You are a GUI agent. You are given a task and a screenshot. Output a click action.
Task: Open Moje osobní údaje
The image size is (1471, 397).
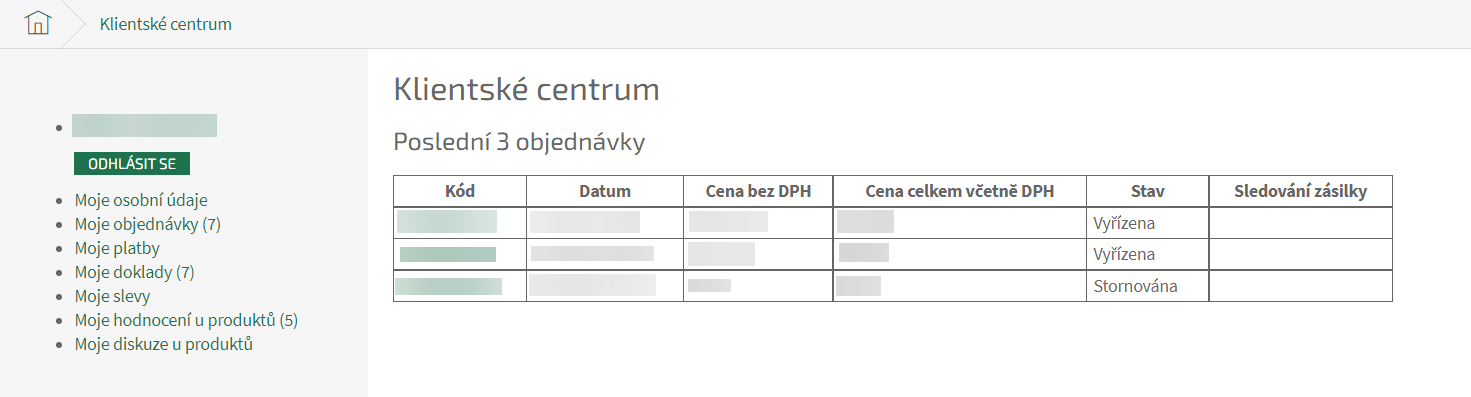click(x=141, y=200)
